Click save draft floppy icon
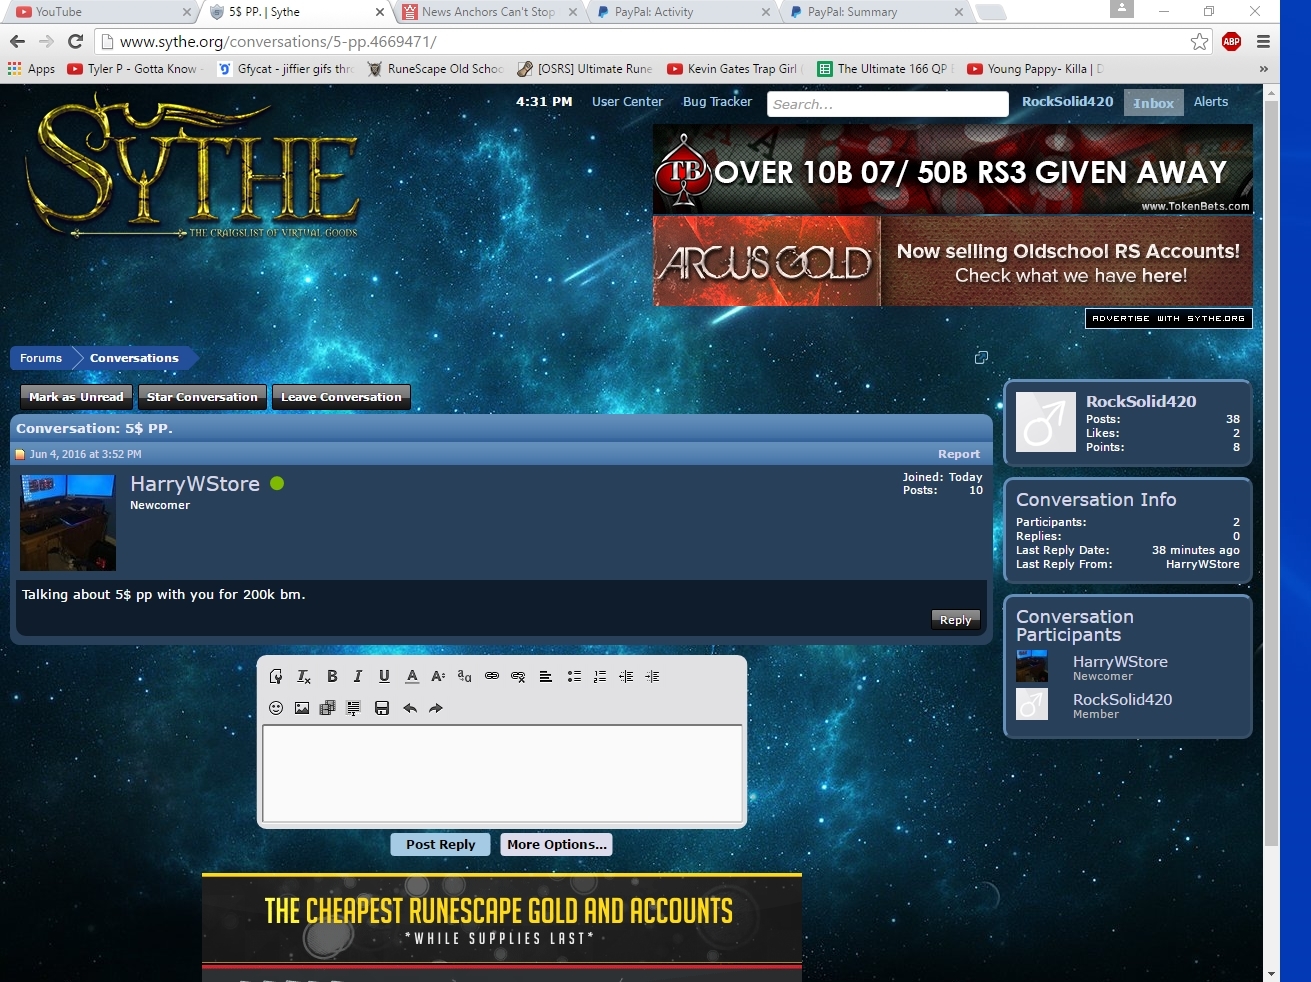The image size is (1311, 982). point(382,708)
